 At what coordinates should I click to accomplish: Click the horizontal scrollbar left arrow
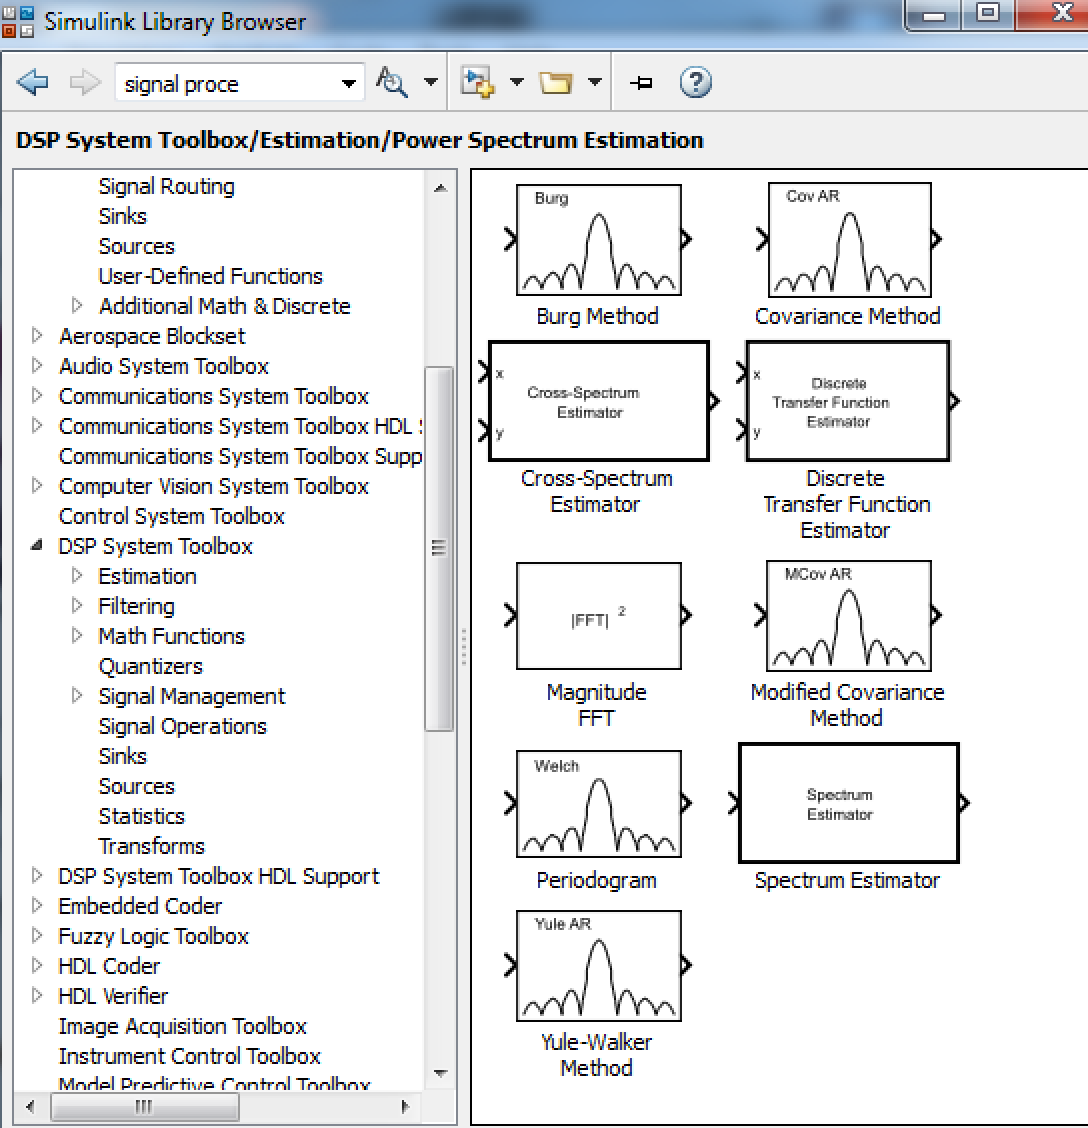(30, 1106)
